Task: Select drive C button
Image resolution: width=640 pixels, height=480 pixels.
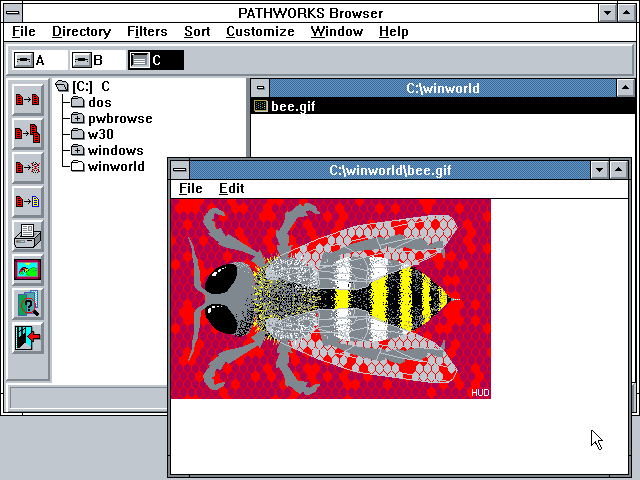Action: [x=156, y=60]
